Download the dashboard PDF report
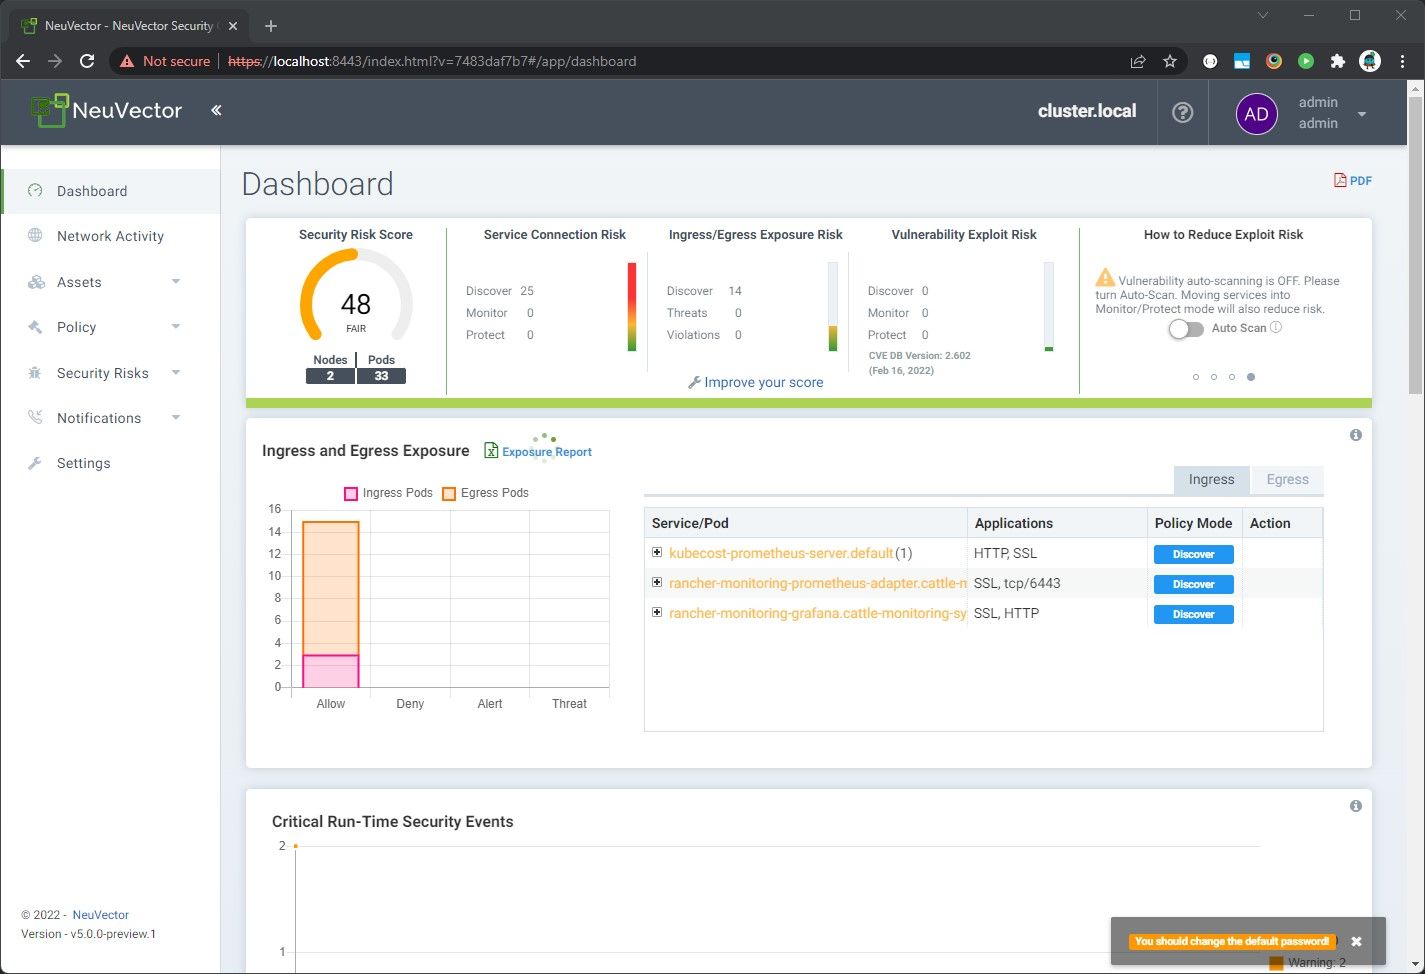 point(1353,181)
